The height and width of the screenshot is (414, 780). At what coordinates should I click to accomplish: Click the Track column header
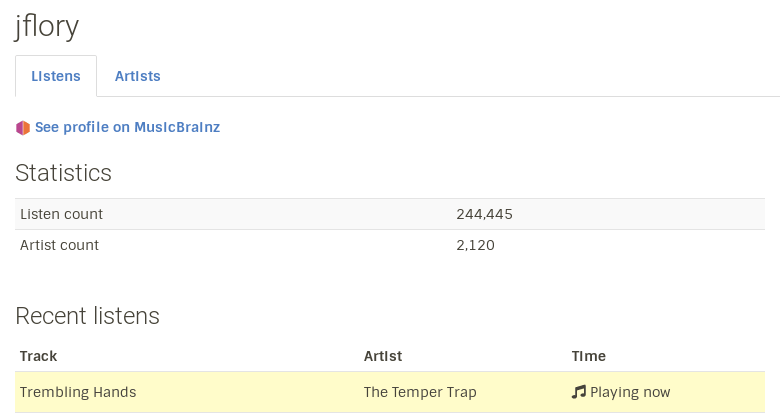39,356
